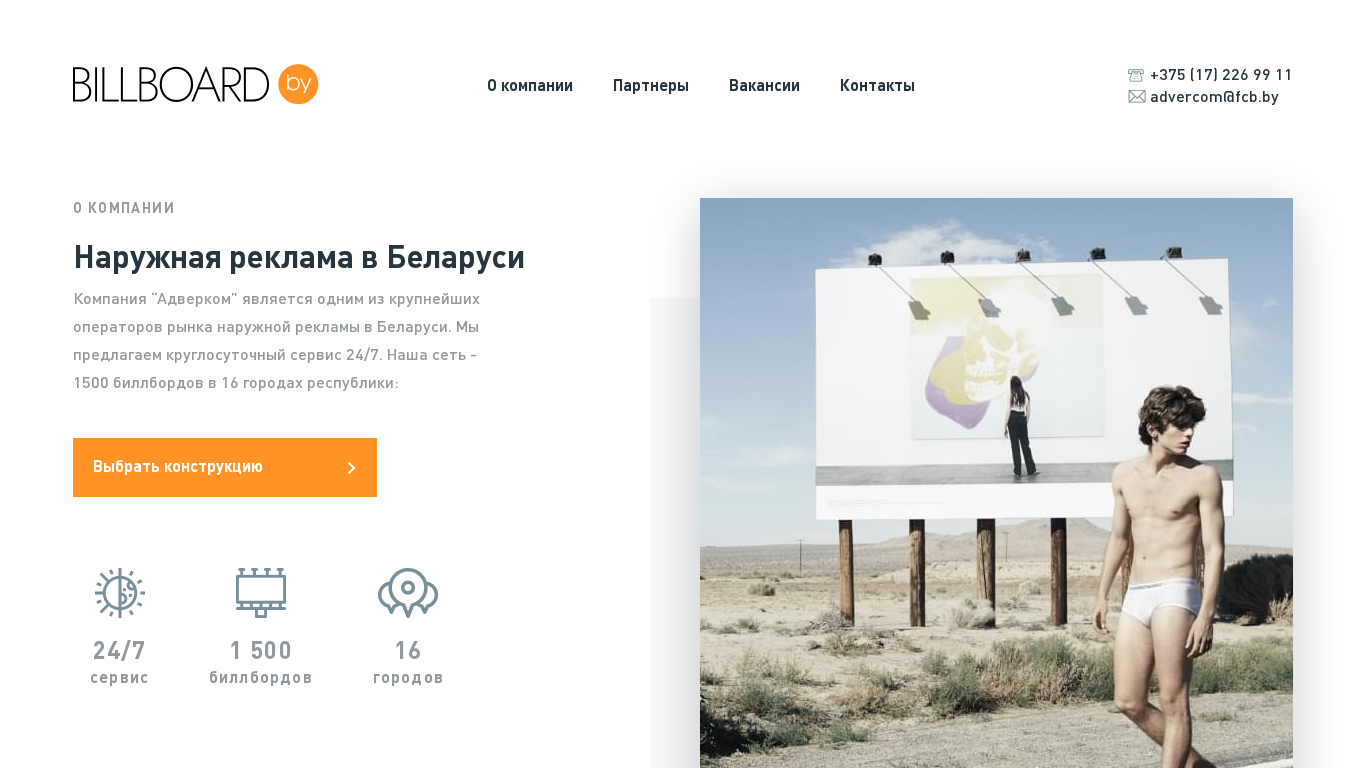
Task: Click the '1 500 биллбордов' statistic text
Action: point(261,663)
